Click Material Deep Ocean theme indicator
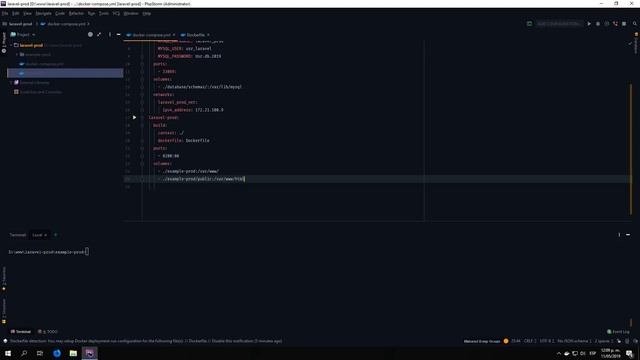The width and height of the screenshot is (640, 360). pyautogui.click(x=482, y=341)
